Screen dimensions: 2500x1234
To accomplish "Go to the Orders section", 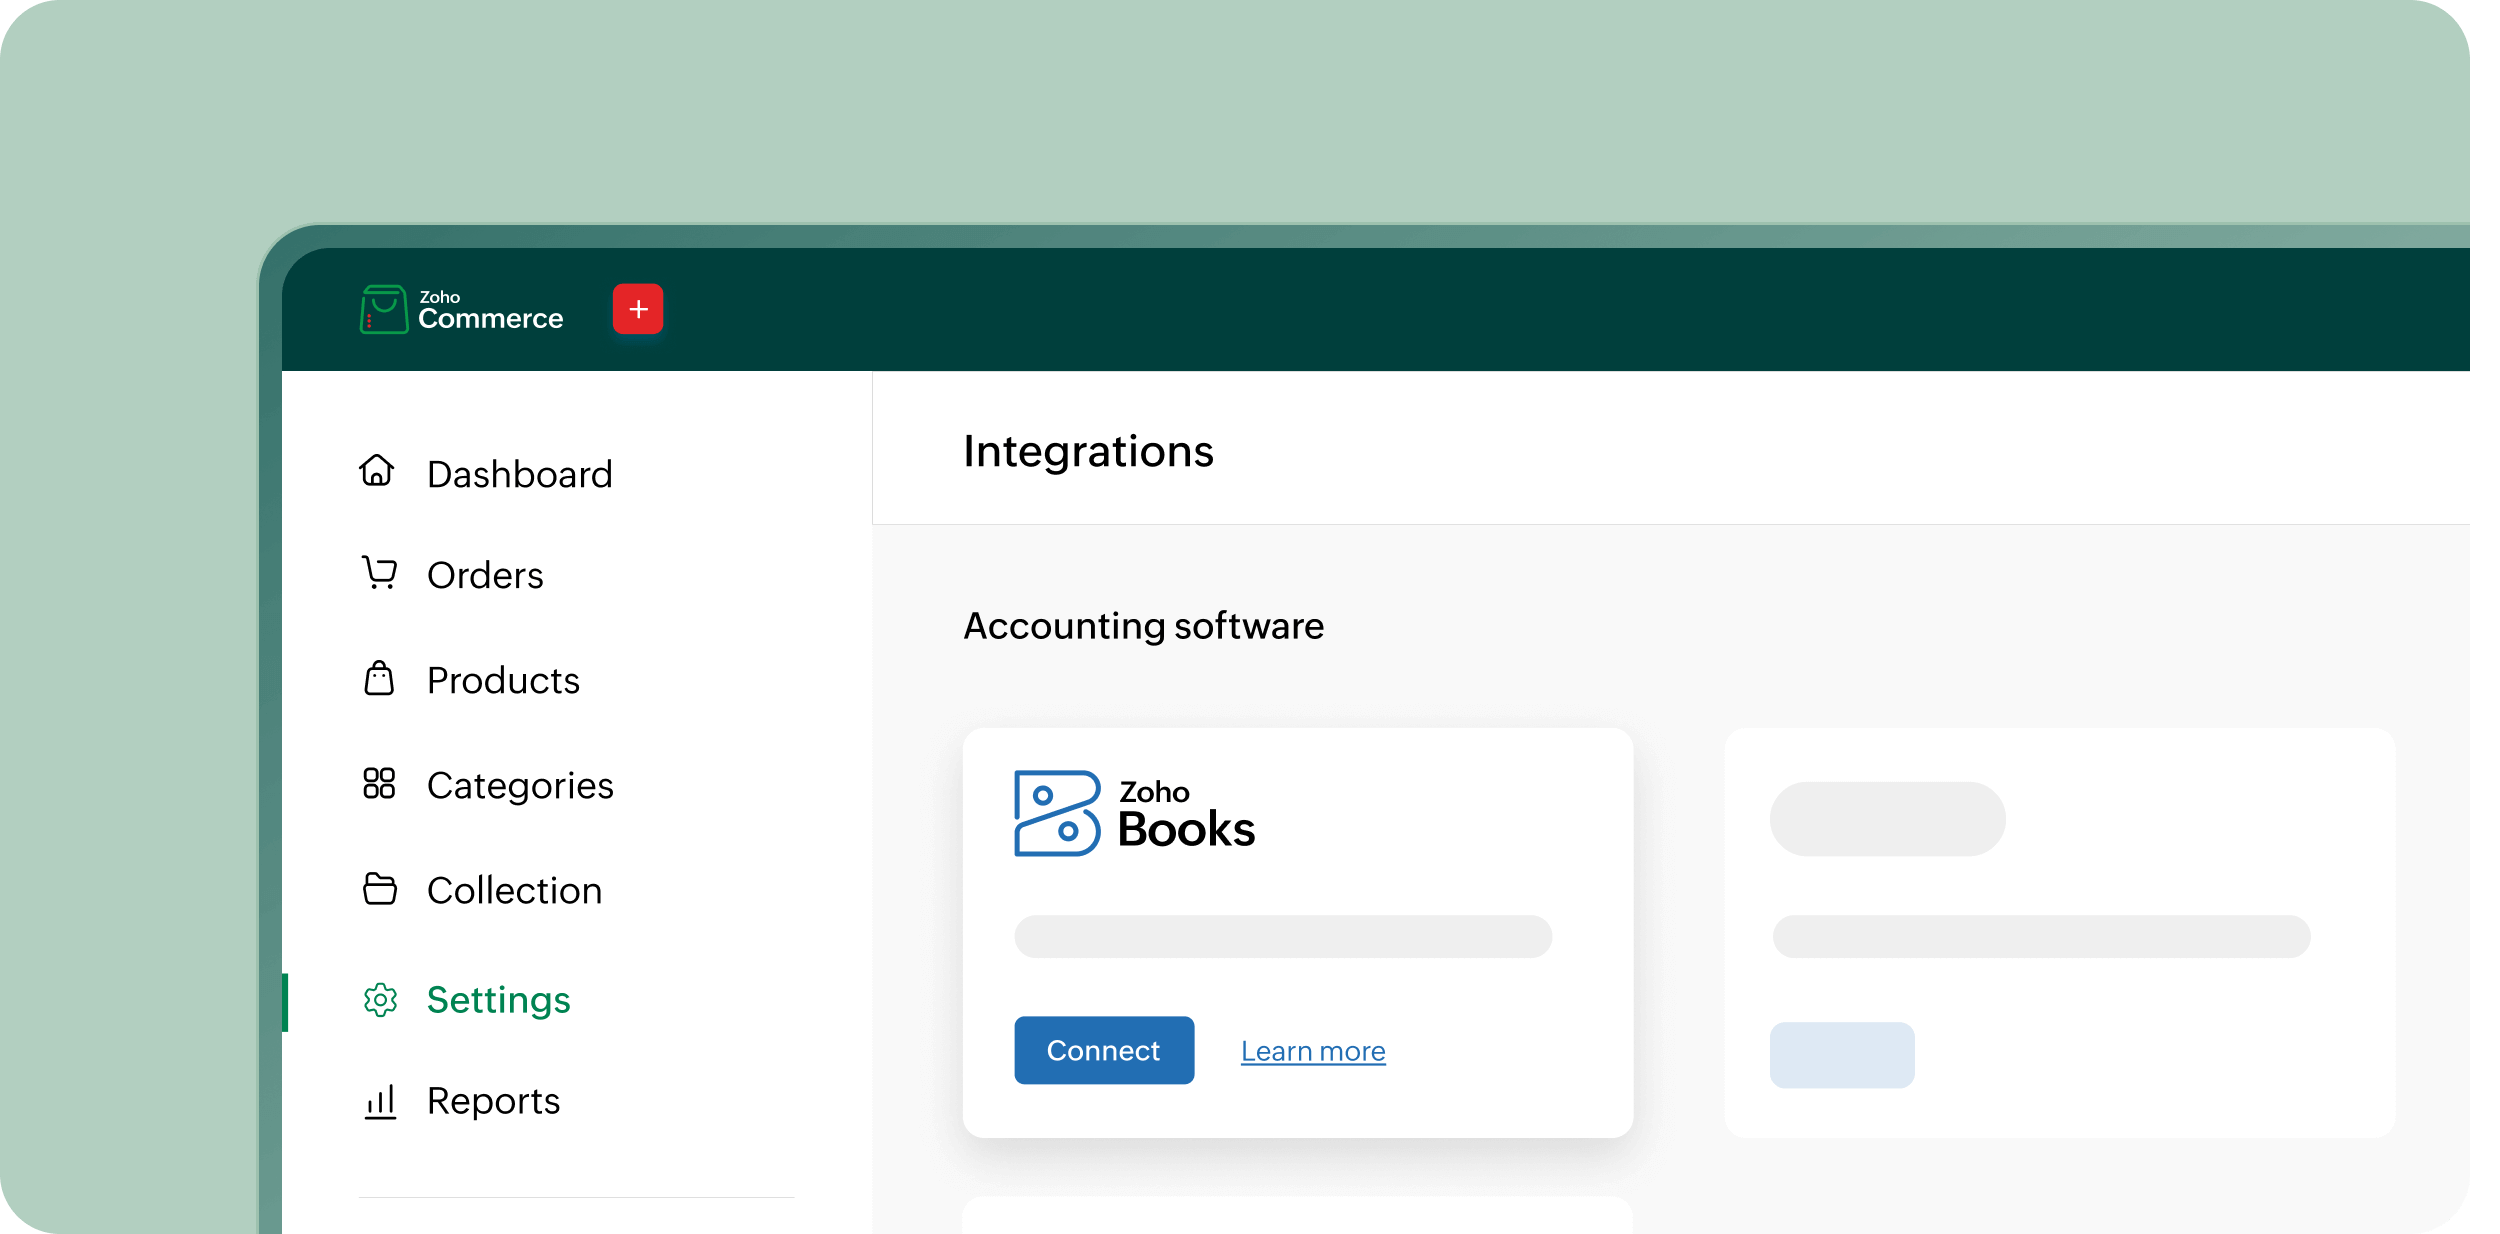I will point(485,575).
